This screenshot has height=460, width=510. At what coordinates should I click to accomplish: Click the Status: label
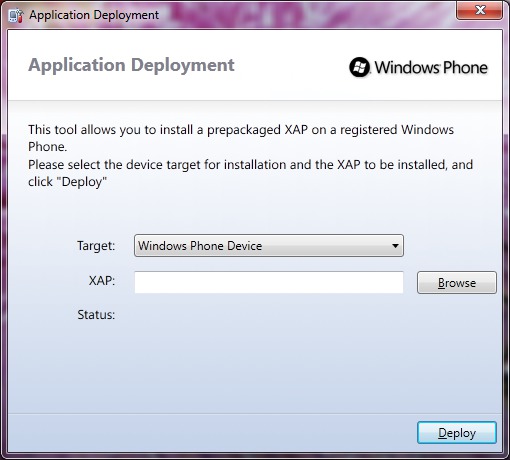pyautogui.click(x=96, y=315)
